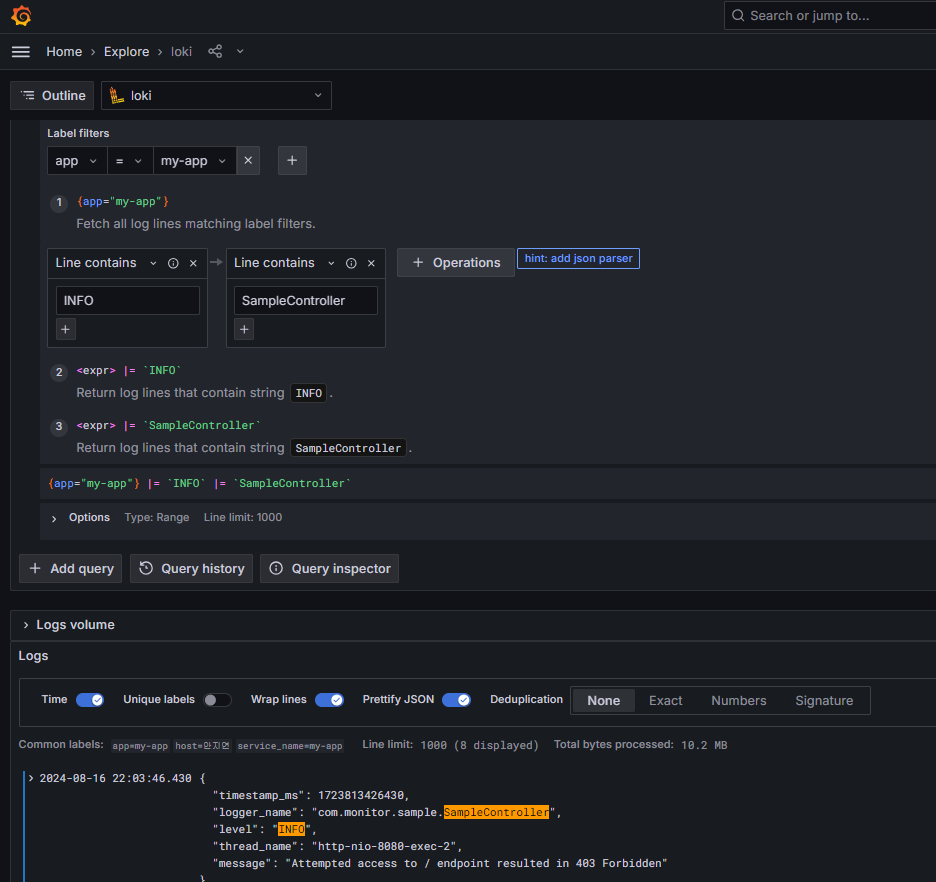
Task: Toggle the Prettify JSON switch
Action: coord(456,700)
